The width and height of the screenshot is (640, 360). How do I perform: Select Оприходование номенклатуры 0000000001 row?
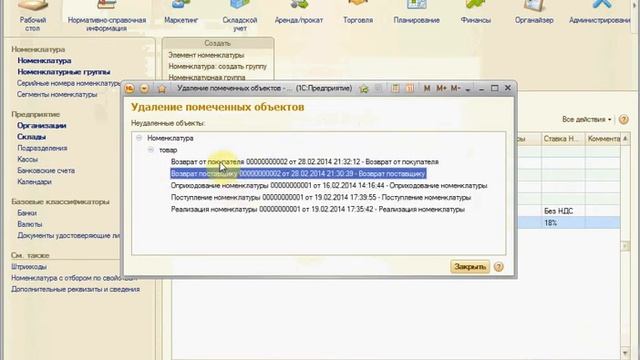329,185
